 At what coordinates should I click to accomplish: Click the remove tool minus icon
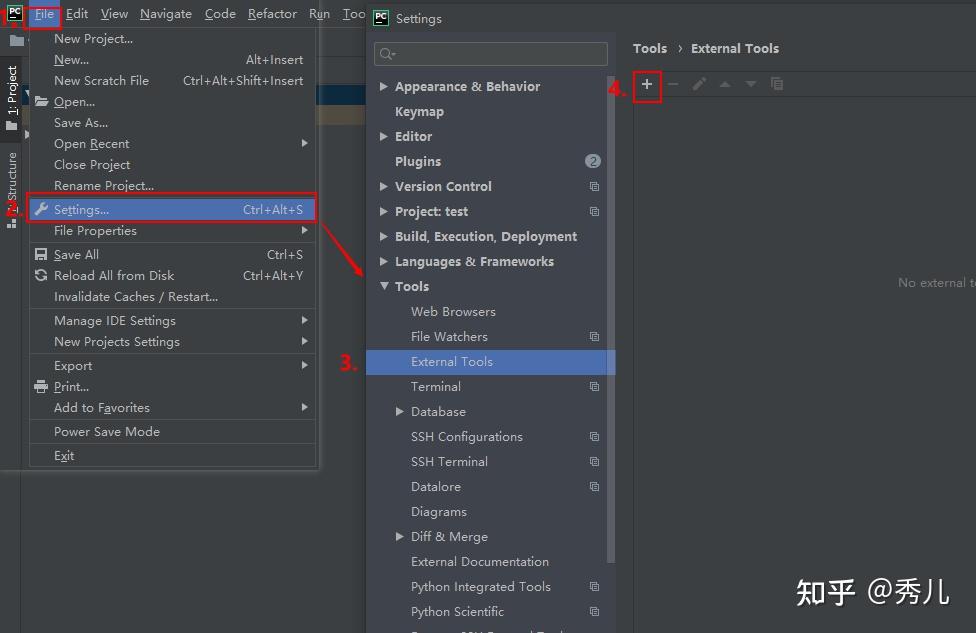click(x=673, y=85)
